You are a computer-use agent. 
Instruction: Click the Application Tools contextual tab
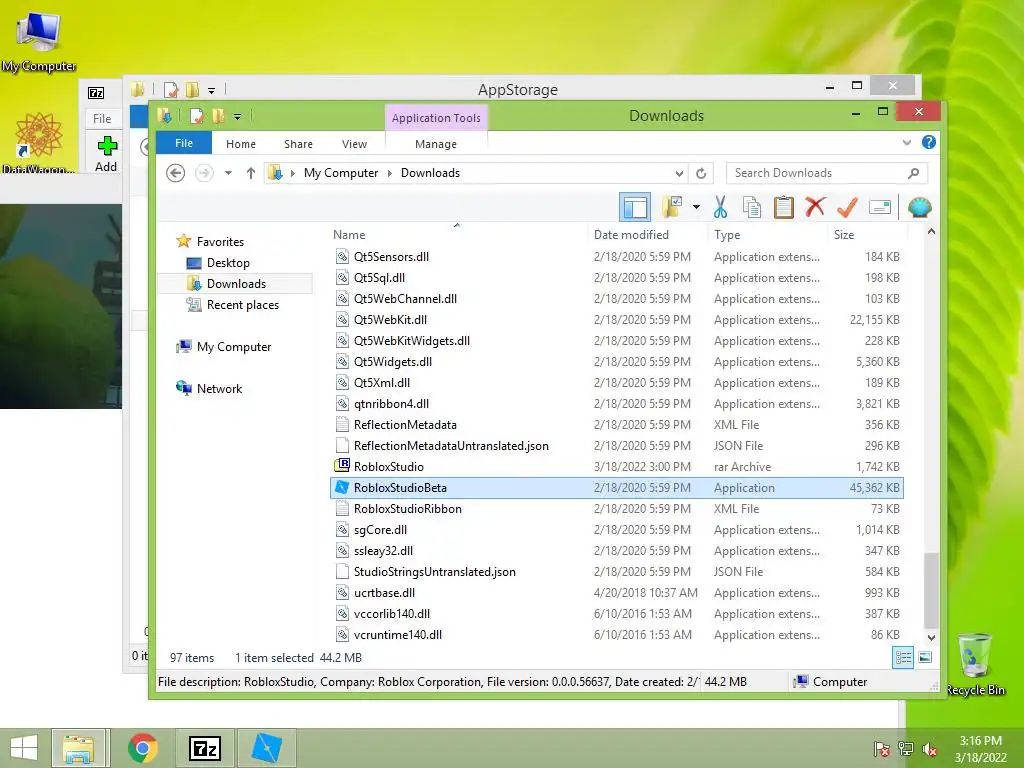click(x=436, y=118)
